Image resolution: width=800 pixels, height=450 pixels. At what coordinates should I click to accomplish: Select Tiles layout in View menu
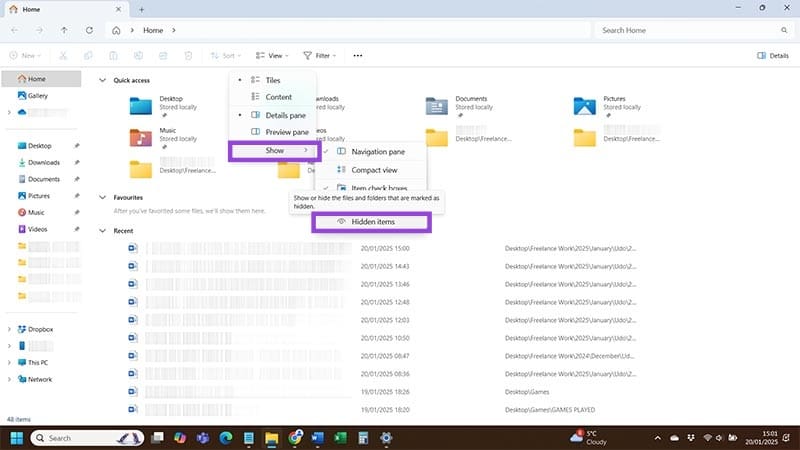coord(272,80)
